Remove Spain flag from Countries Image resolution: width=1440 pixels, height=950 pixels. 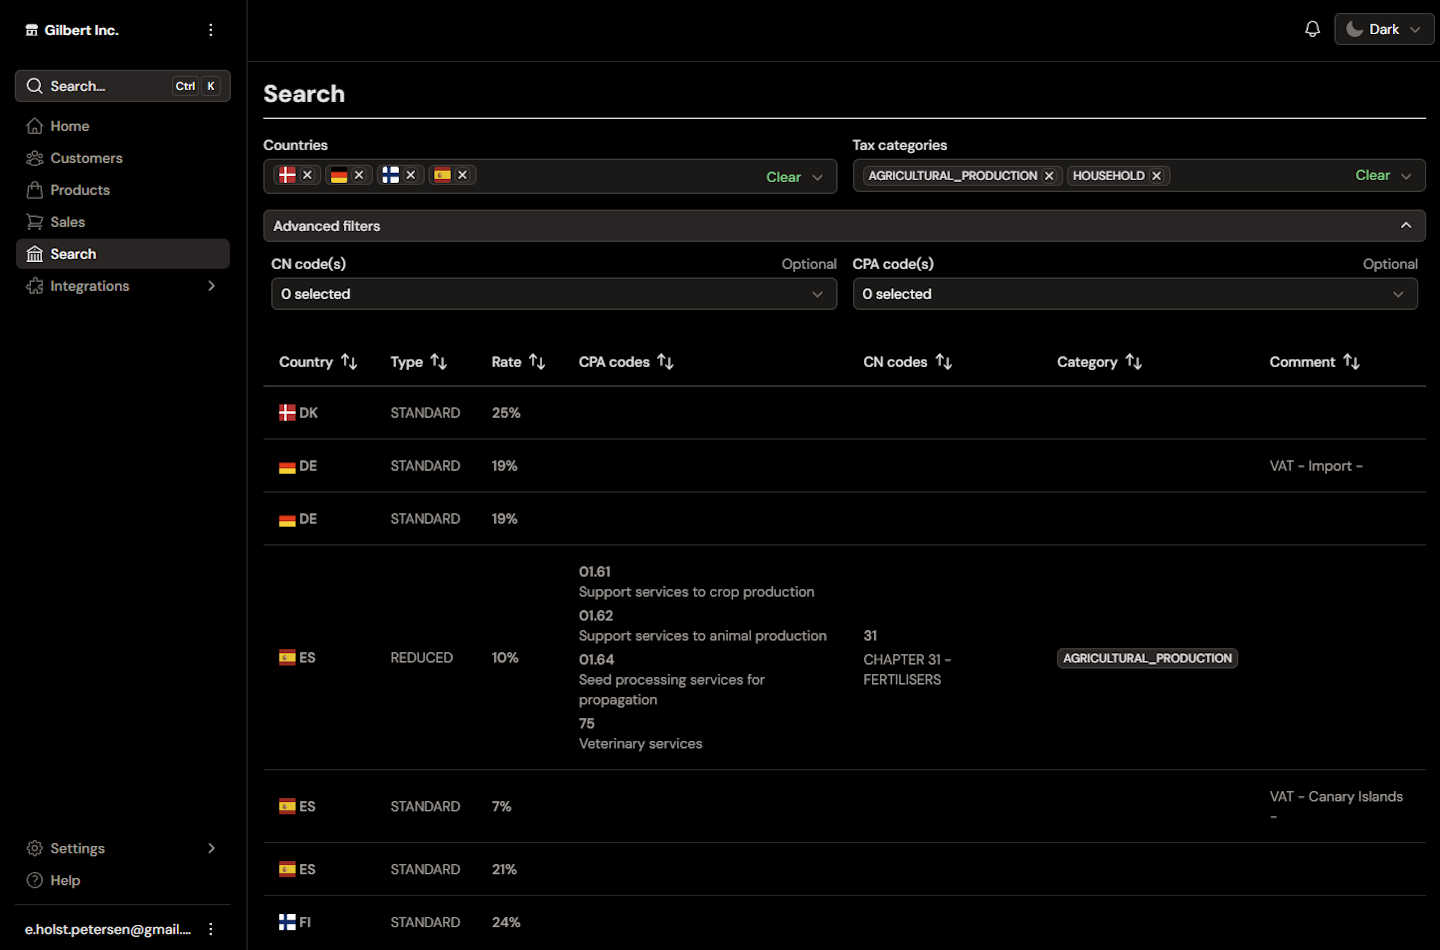click(463, 175)
